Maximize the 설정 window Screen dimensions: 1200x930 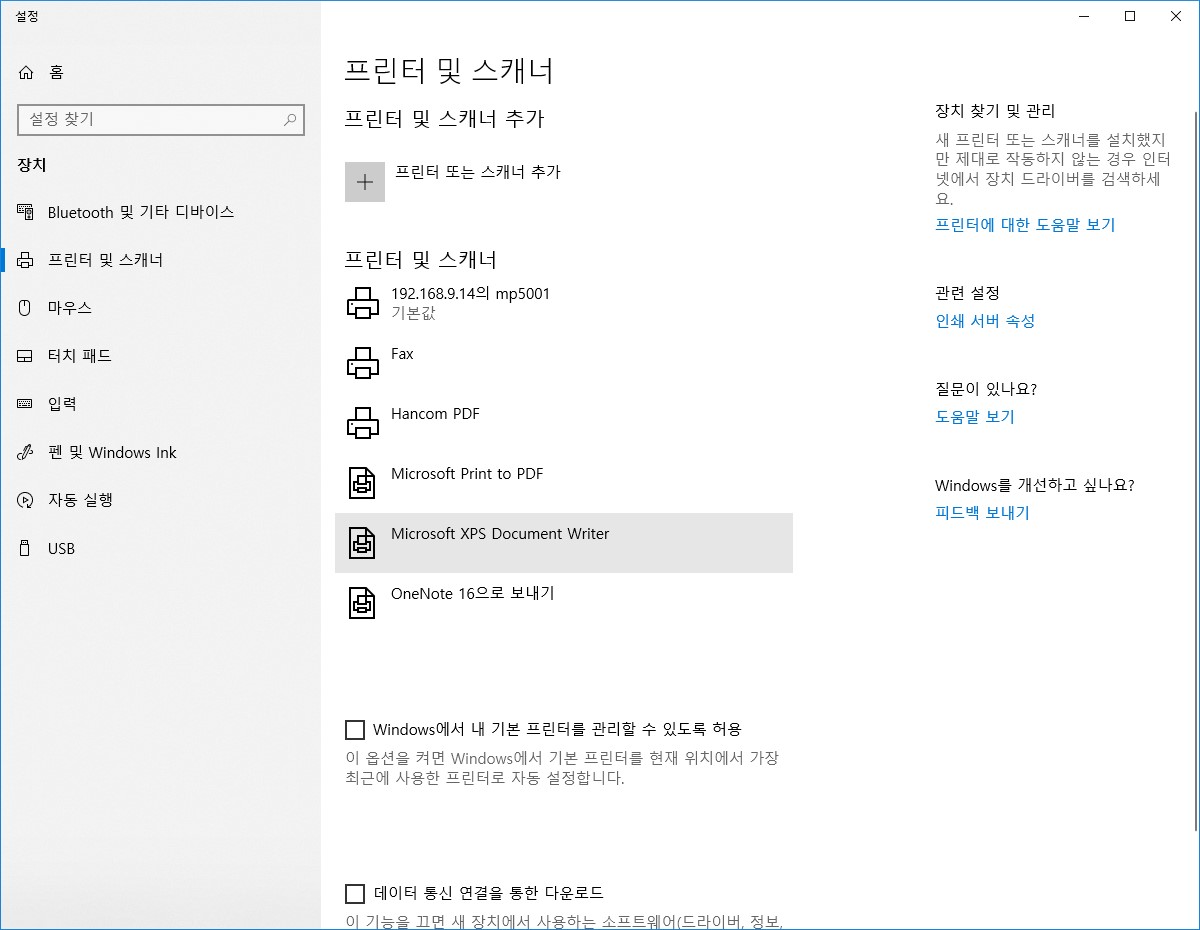(1130, 16)
